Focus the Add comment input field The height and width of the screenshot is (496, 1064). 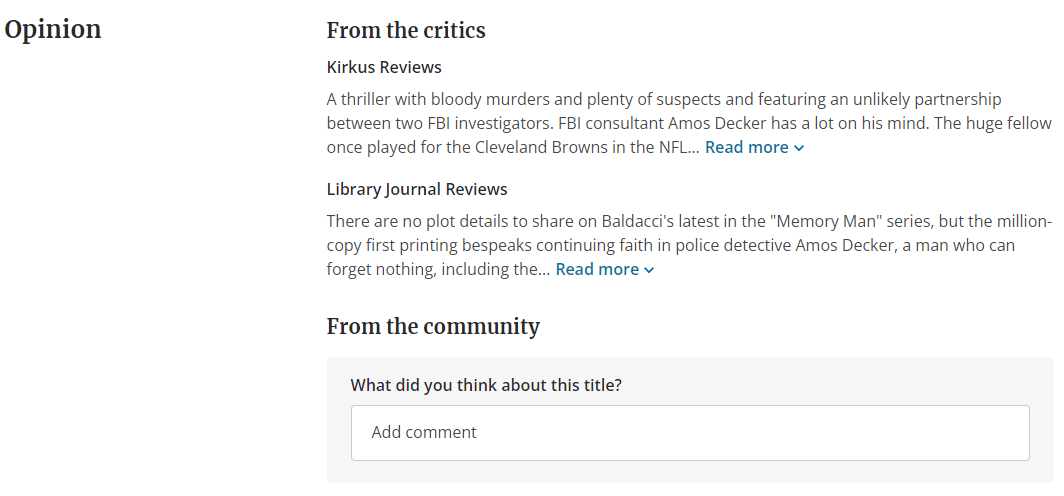click(690, 433)
